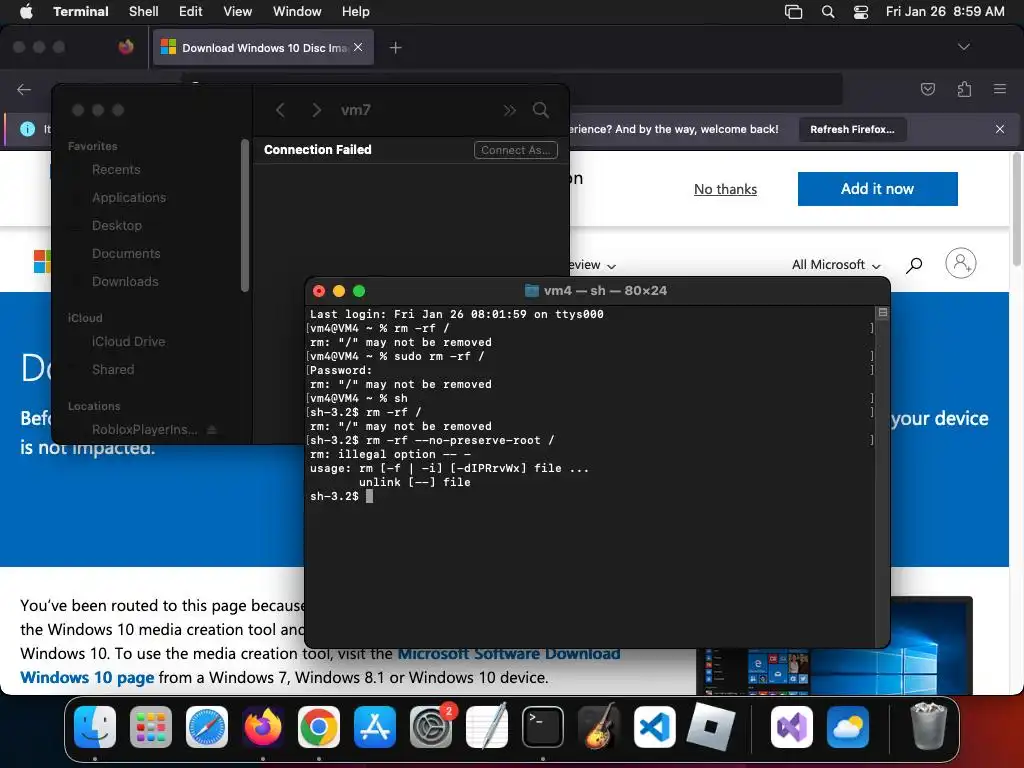This screenshot has width=1024, height=768.
Task: Launch GarageBand from the Dock
Action: tap(599, 727)
